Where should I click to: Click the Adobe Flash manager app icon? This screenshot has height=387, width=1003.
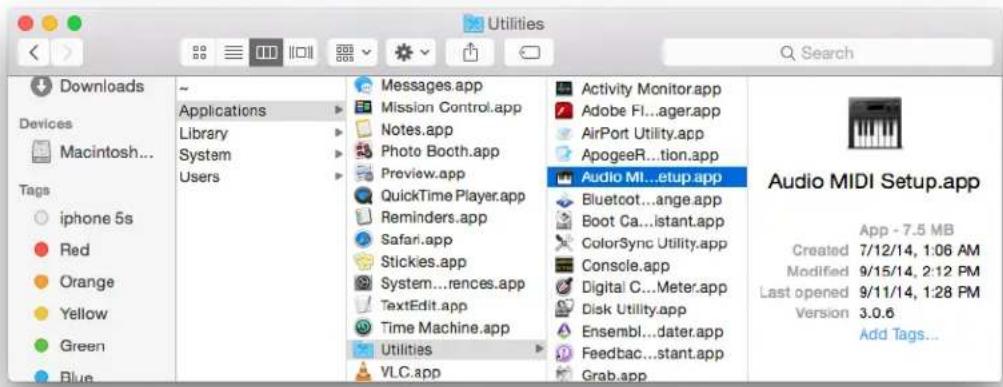click(x=564, y=111)
